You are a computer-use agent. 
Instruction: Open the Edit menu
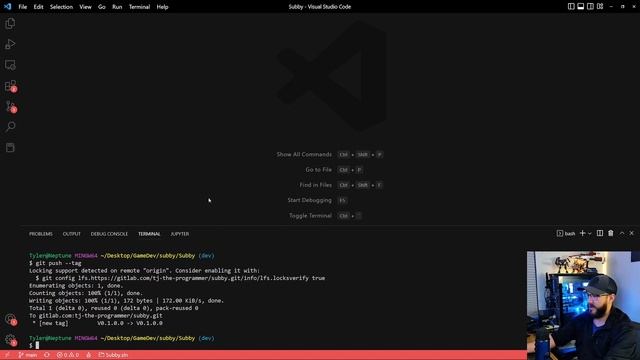tap(38, 7)
